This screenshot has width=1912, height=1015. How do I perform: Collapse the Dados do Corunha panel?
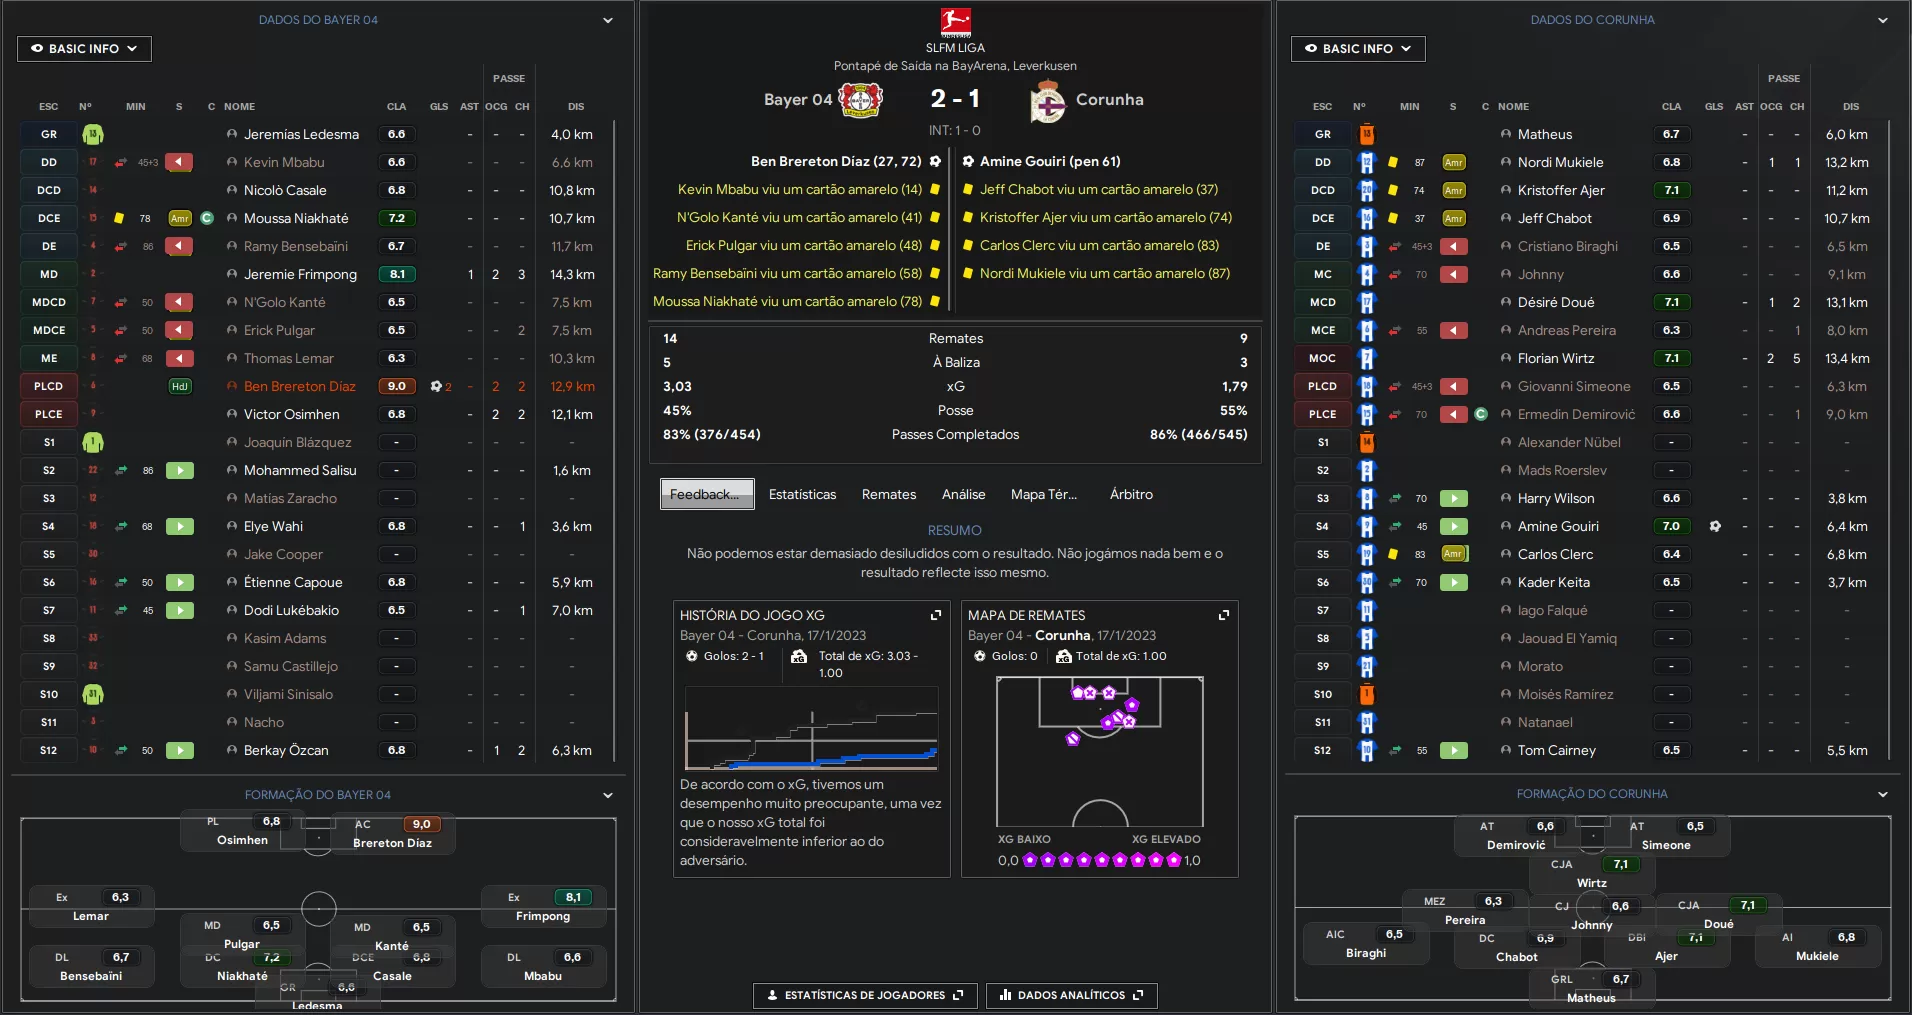pyautogui.click(x=1883, y=20)
